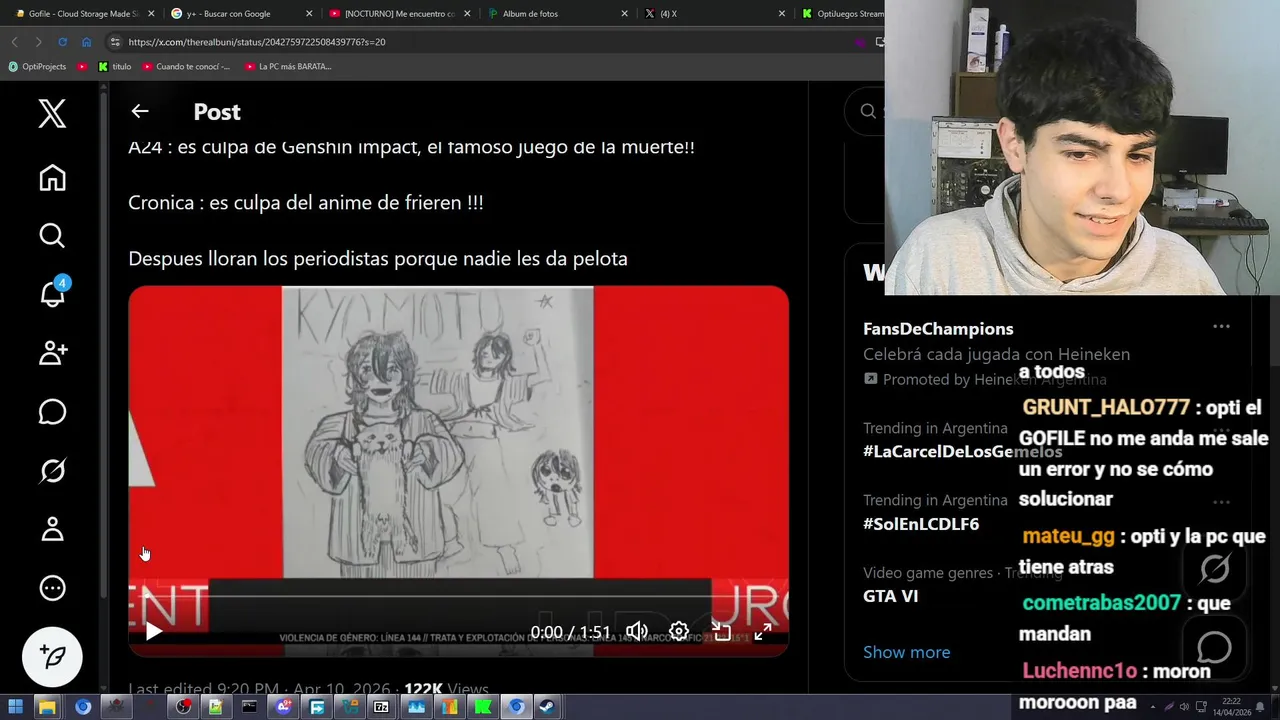This screenshot has height=720, width=1280.
Task: Open Grok from the left sidebar
Action: [x=52, y=470]
